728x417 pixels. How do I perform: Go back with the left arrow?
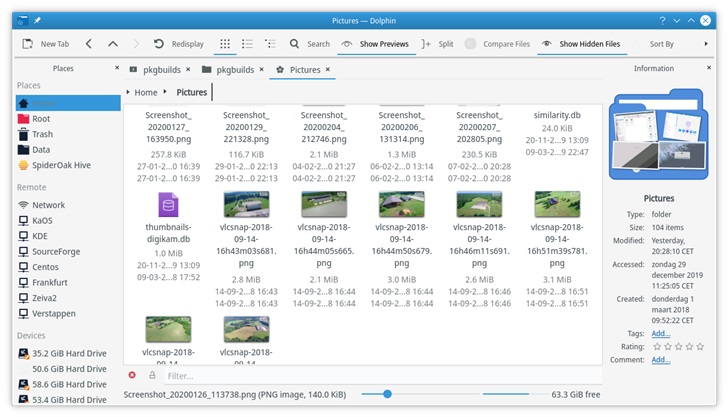coord(89,44)
